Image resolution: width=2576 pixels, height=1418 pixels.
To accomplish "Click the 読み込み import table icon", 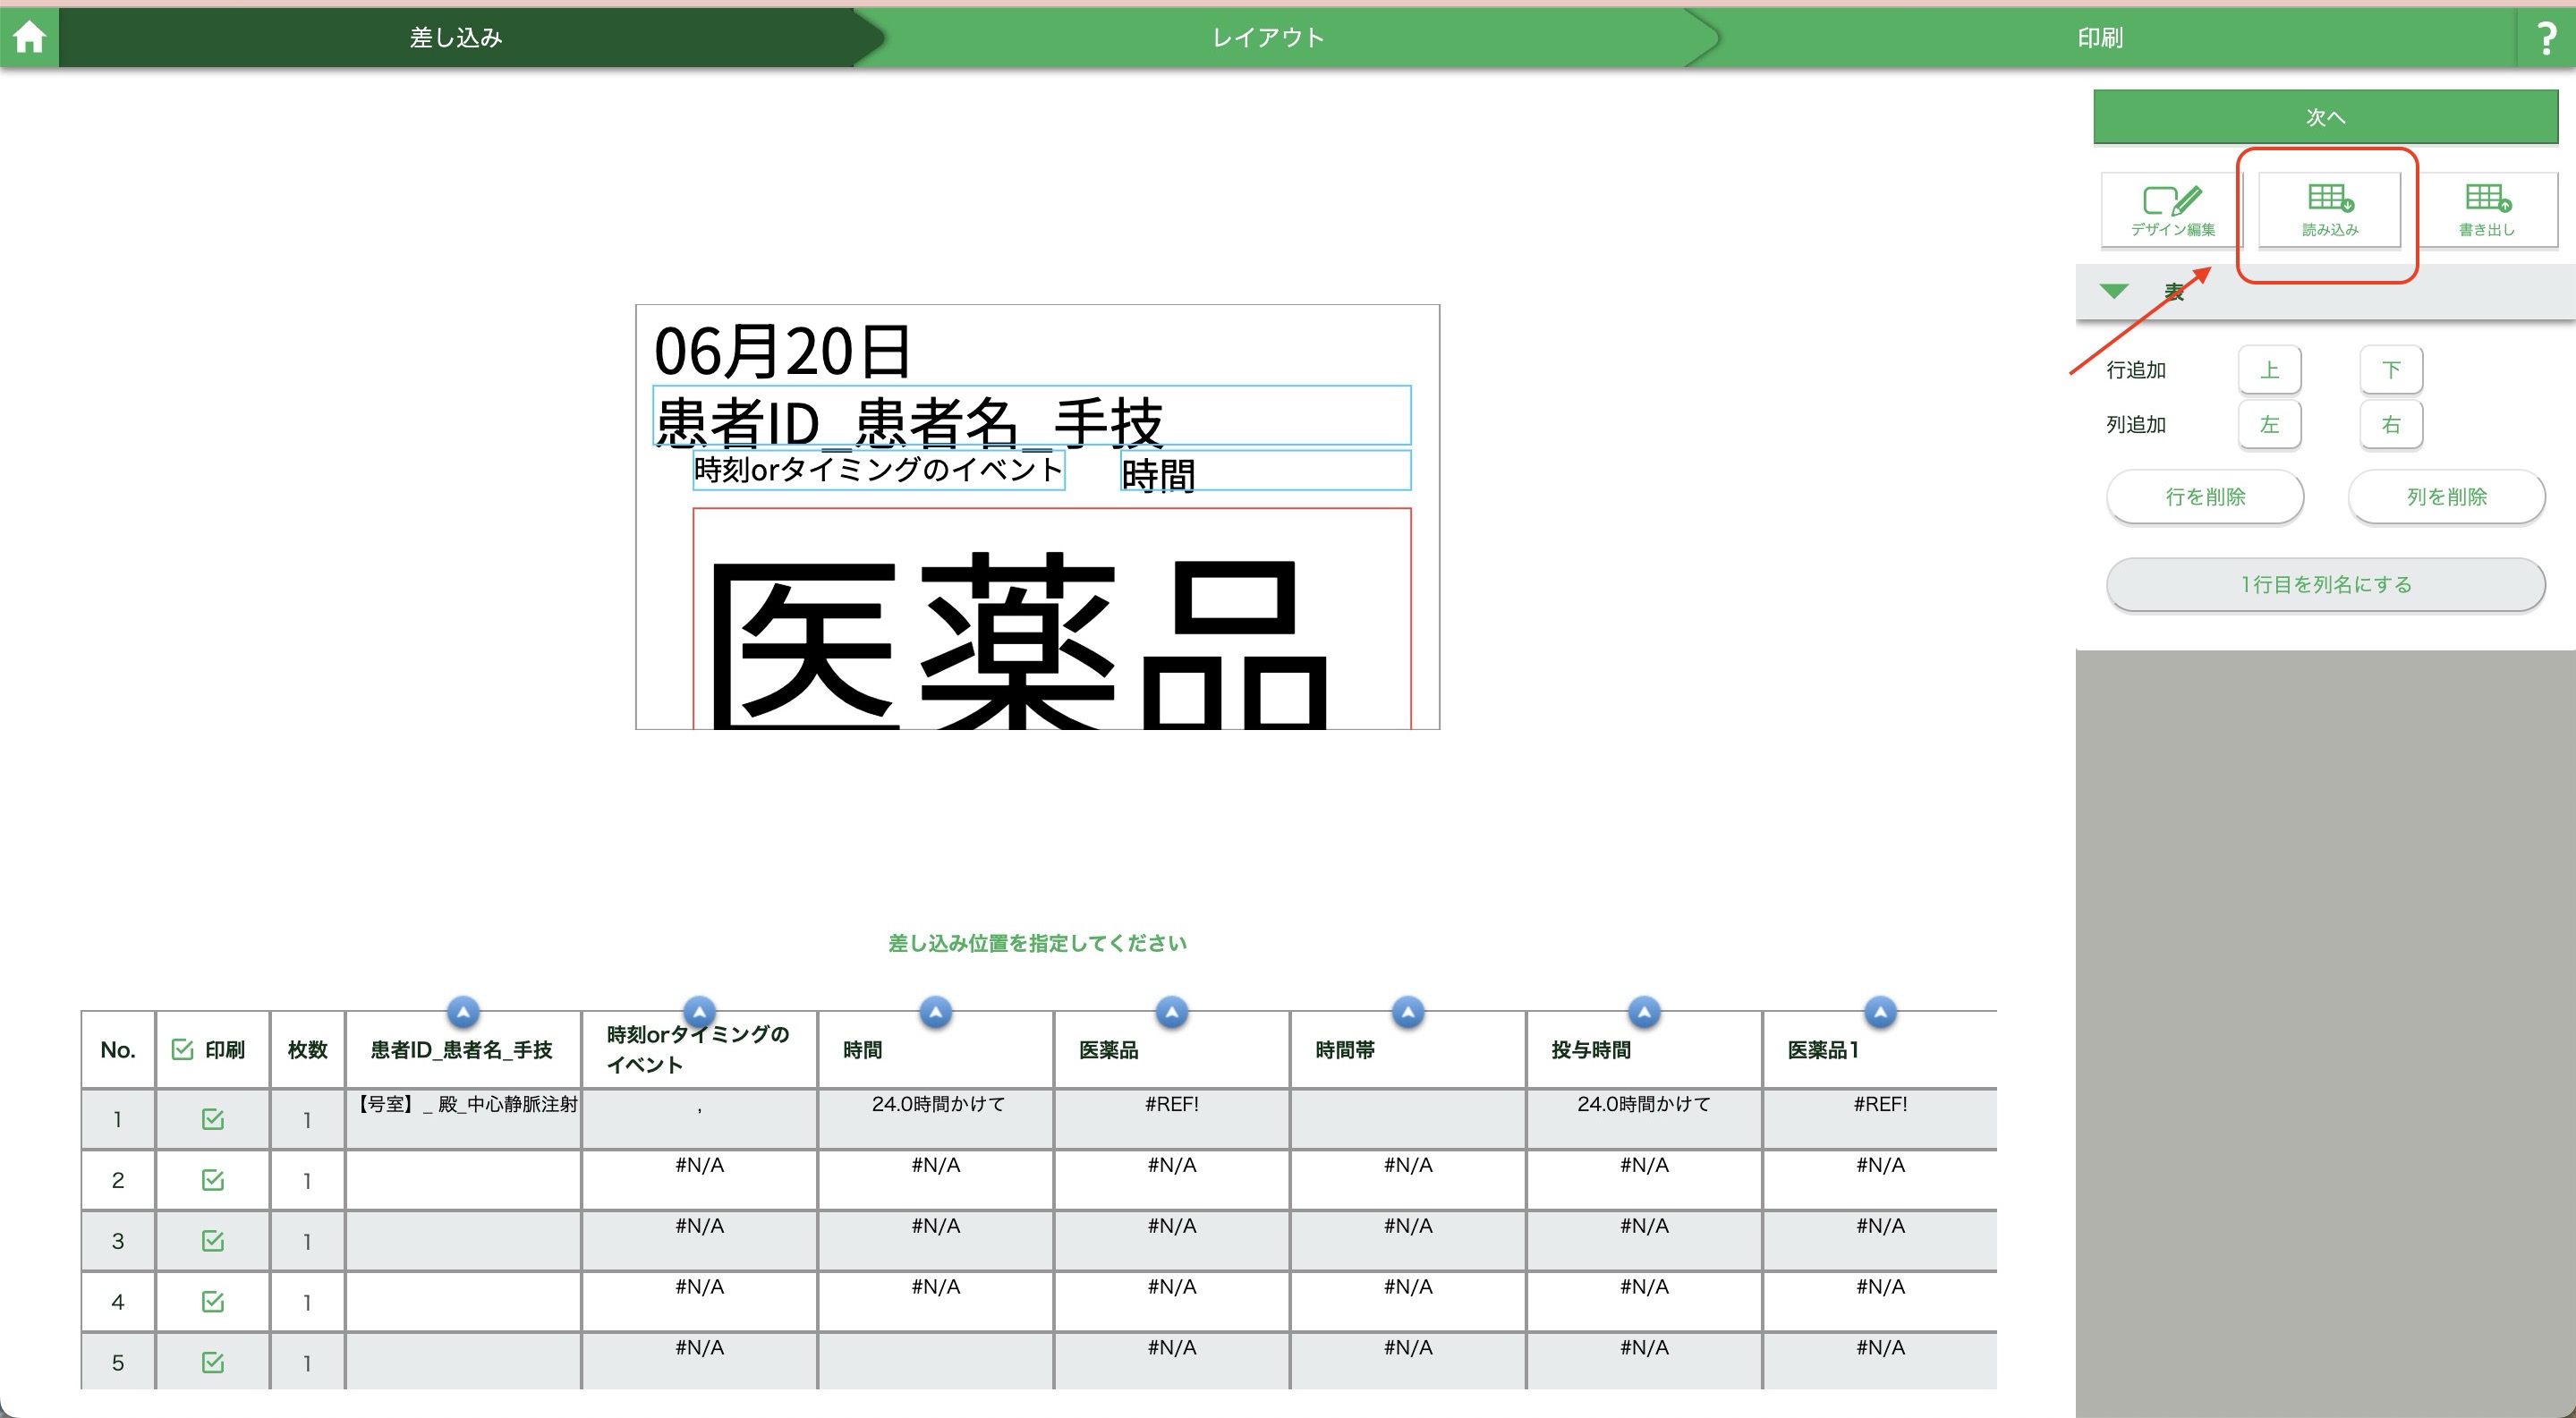I will [x=2329, y=208].
